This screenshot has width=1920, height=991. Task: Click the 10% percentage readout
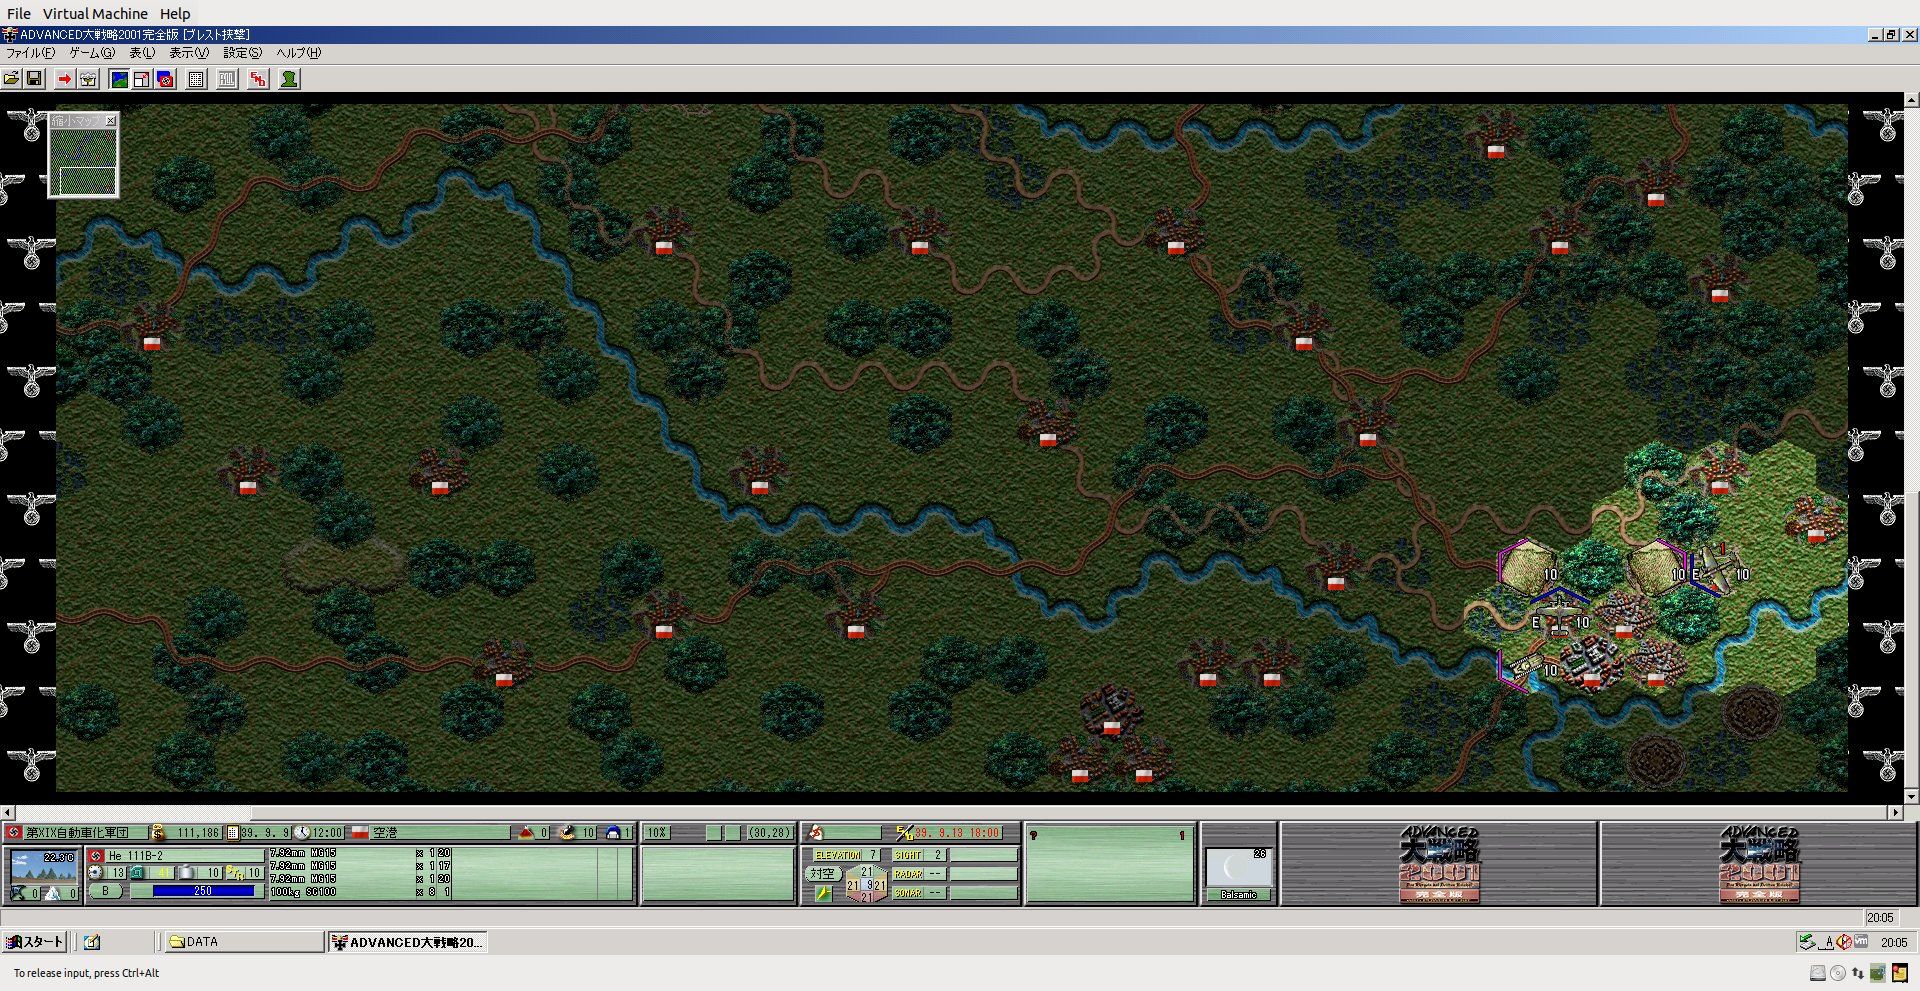[656, 833]
